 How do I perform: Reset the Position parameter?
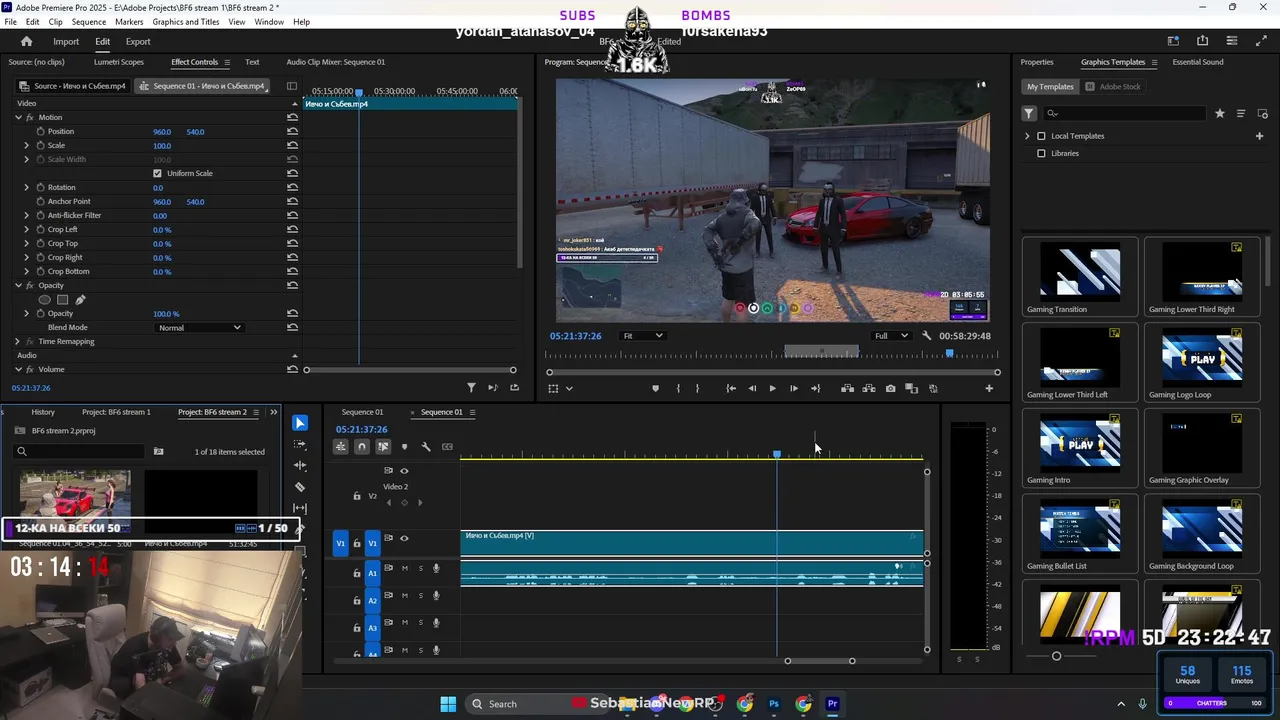[x=292, y=131]
